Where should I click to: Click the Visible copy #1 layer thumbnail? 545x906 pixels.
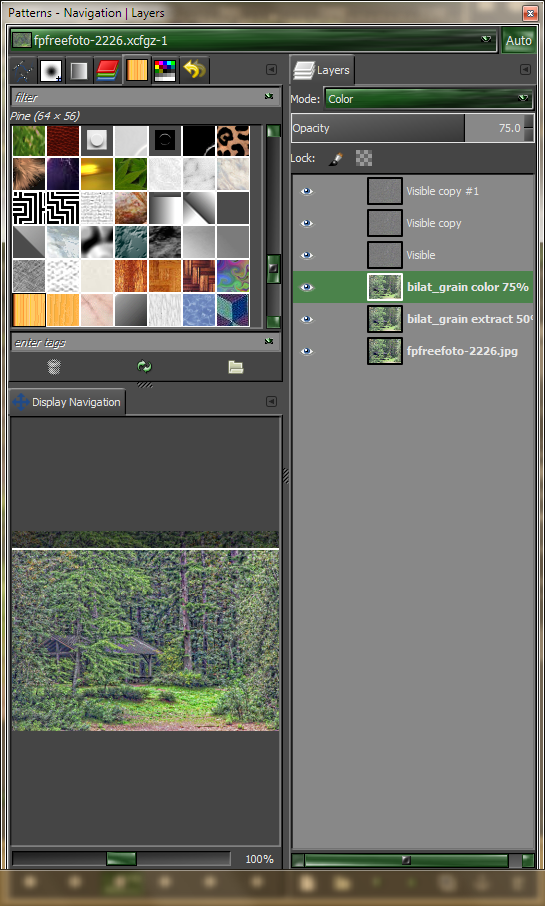pos(385,191)
